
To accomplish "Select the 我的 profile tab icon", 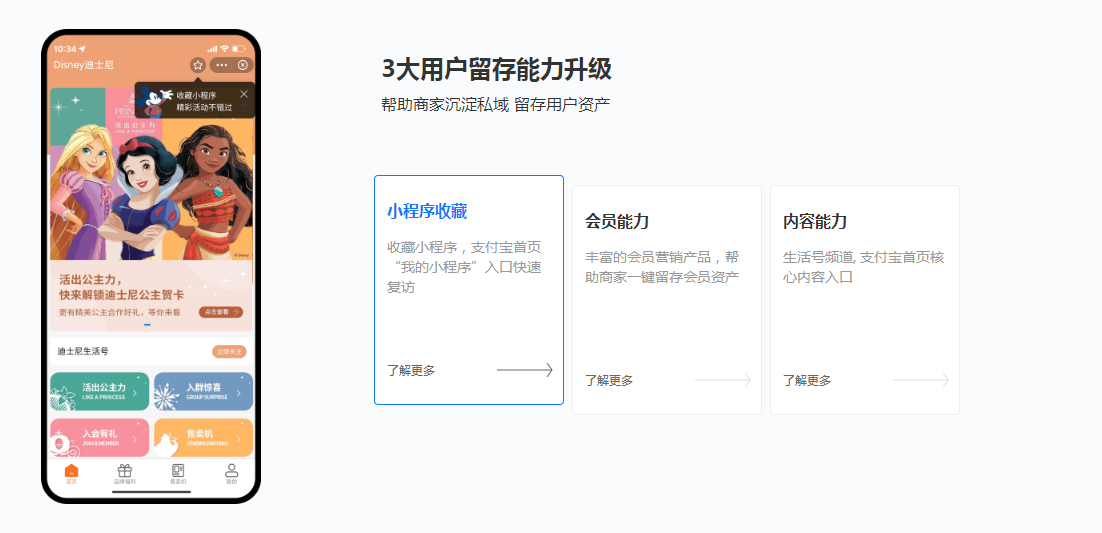I will tap(231, 471).
